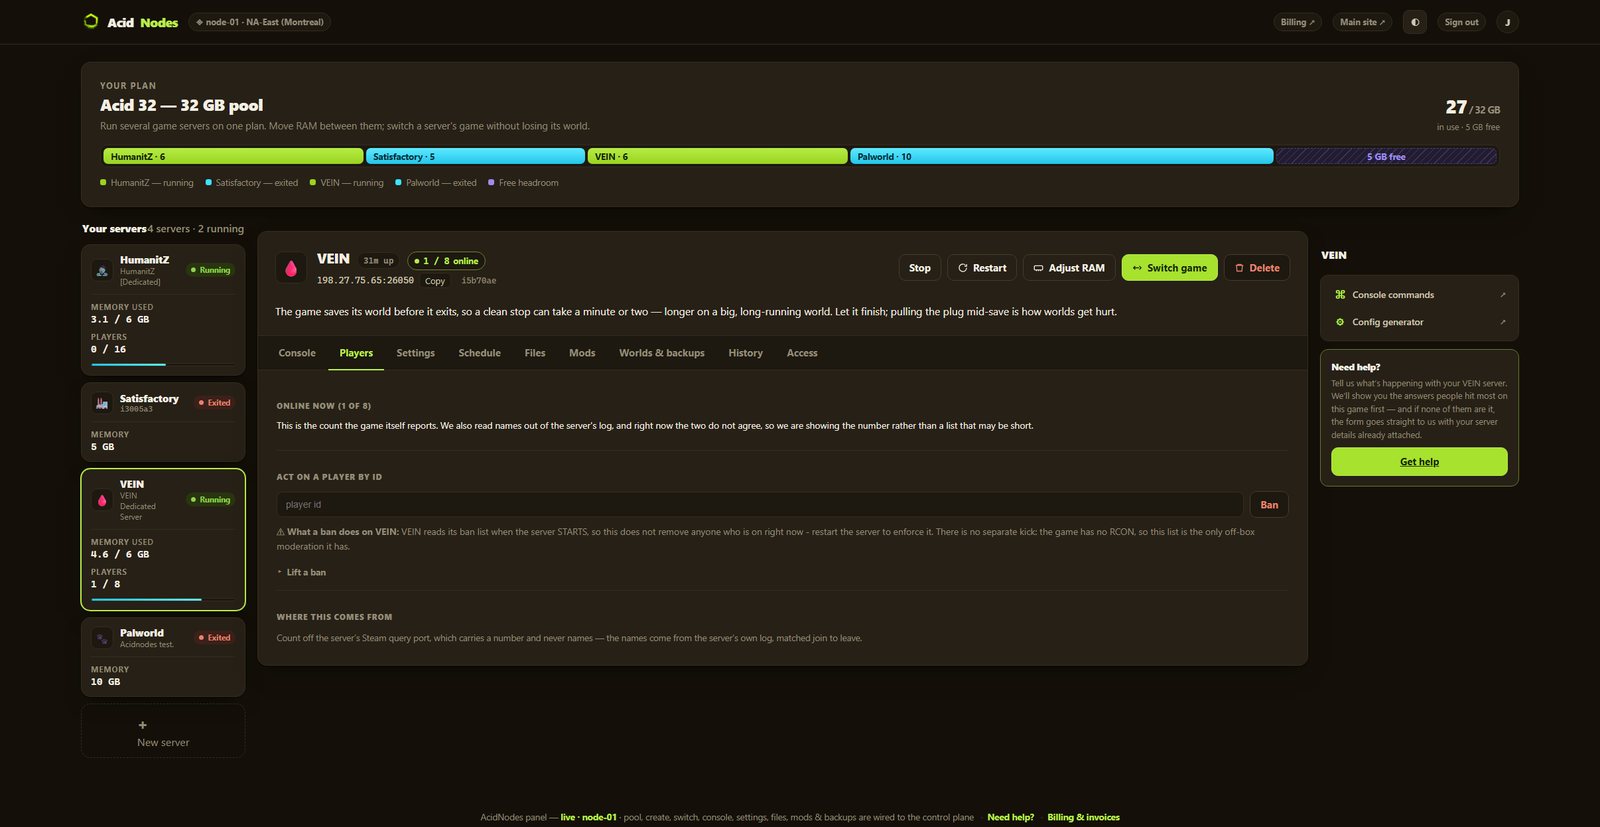Viewport: 1600px width, 827px height.
Task: Stop the VEIN server
Action: tap(920, 268)
